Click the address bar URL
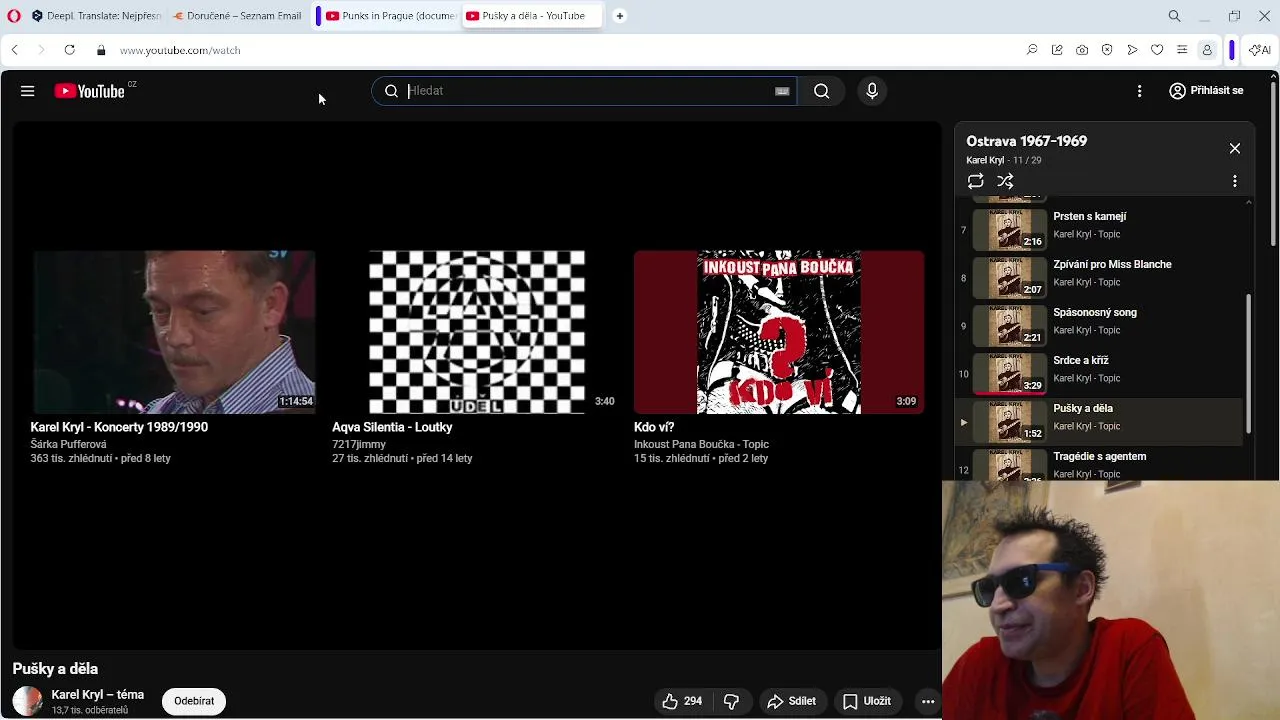Viewport: 1280px width, 720px height. tap(180, 50)
